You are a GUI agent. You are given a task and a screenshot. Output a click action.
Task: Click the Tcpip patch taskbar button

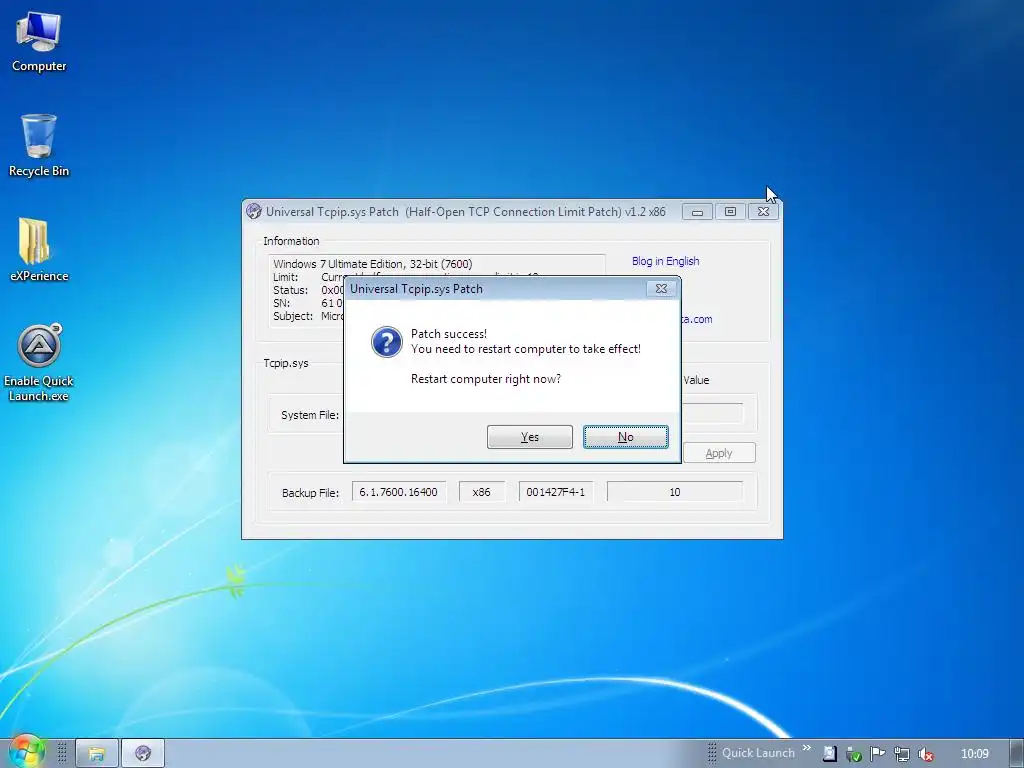[143, 754]
